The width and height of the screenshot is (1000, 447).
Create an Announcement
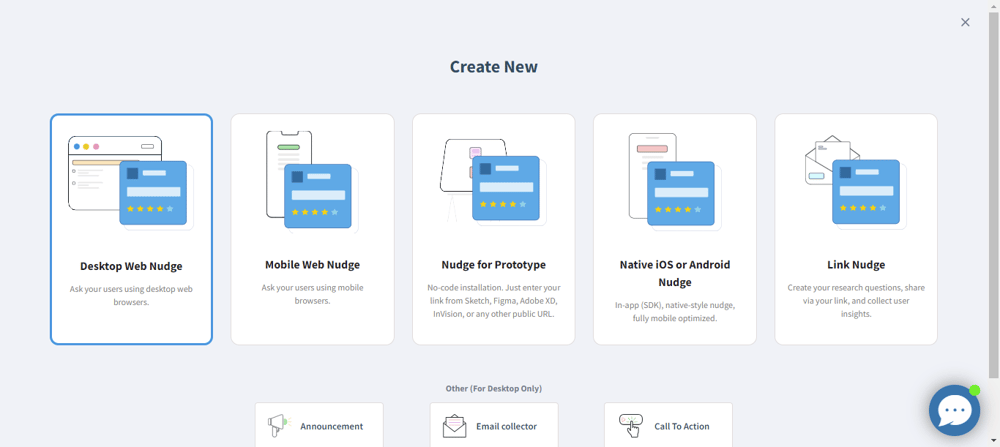319,425
